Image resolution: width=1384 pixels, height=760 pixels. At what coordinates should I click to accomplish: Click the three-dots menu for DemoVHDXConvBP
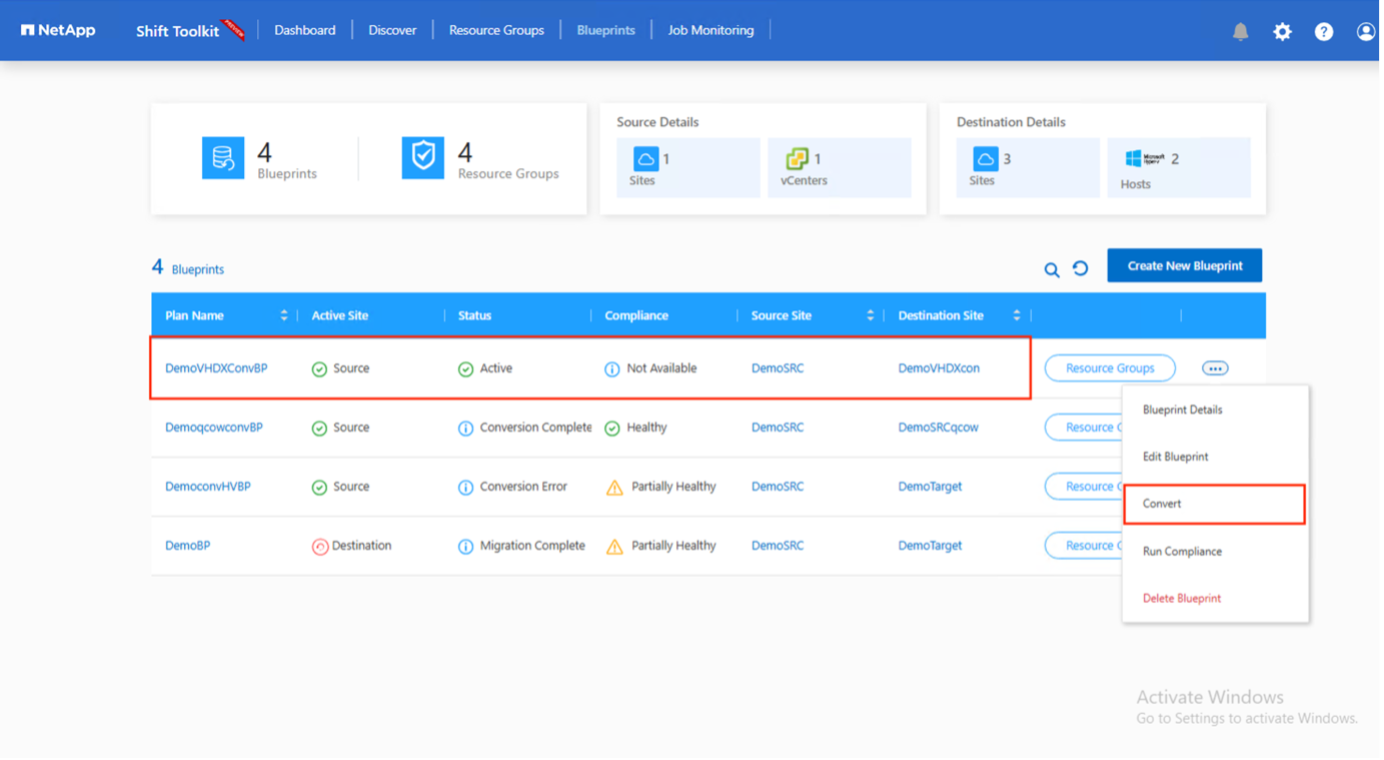point(1215,368)
